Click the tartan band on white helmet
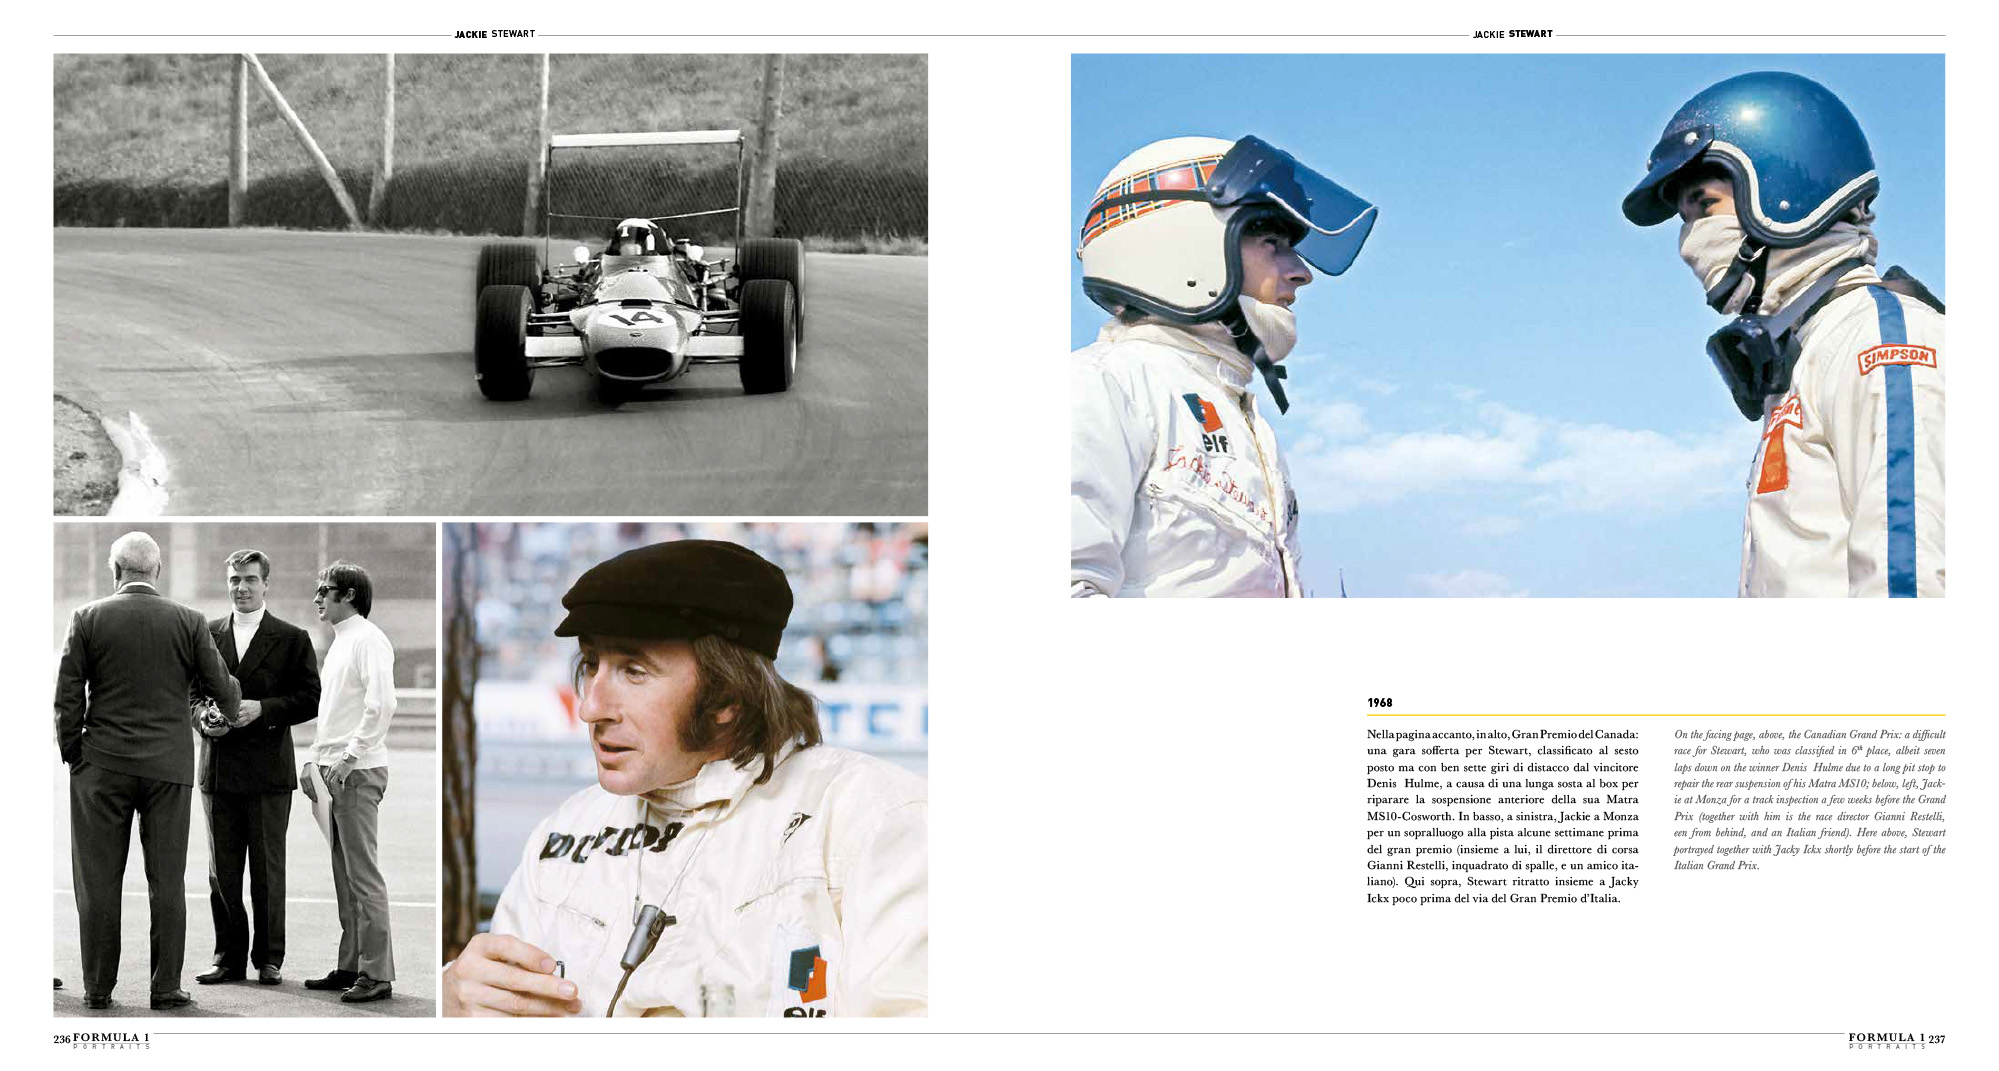Viewport: 1999px width, 1071px height. click(x=1150, y=196)
